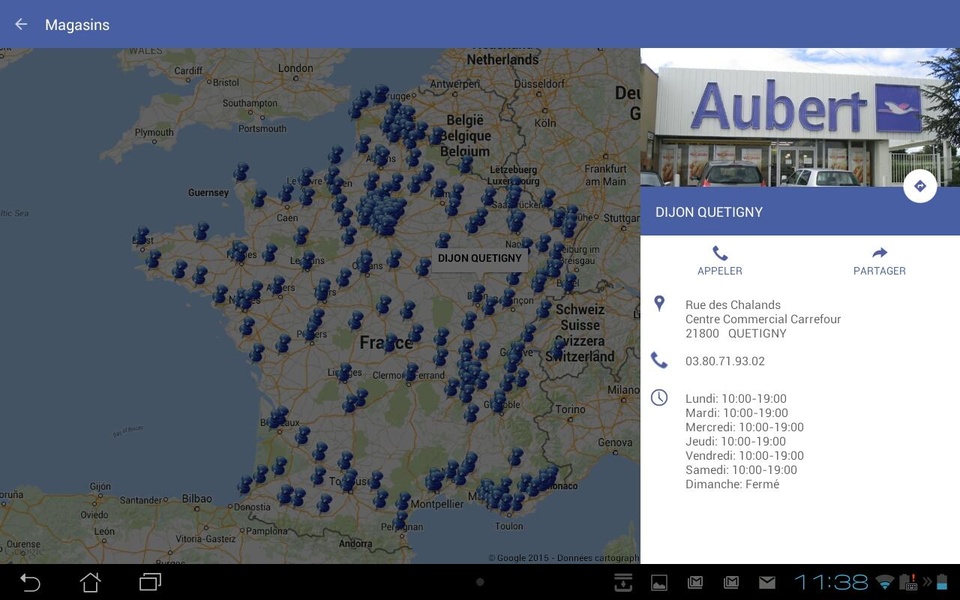This screenshot has height=600, width=960.
Task: Open the download notification icon
Action: click(623, 582)
